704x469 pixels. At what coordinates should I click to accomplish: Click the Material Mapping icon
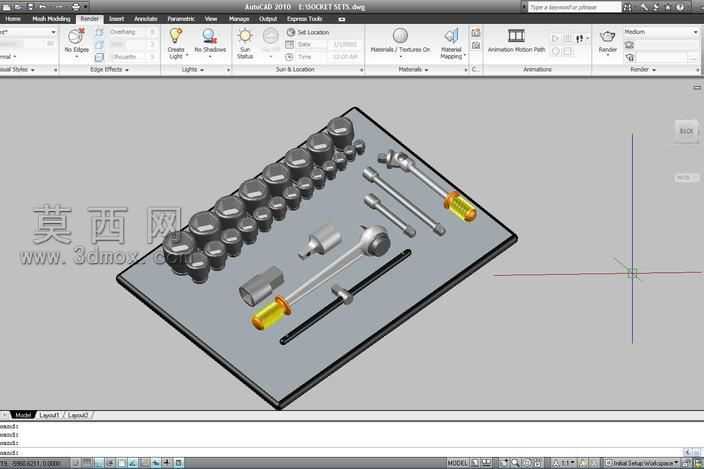tap(451, 36)
